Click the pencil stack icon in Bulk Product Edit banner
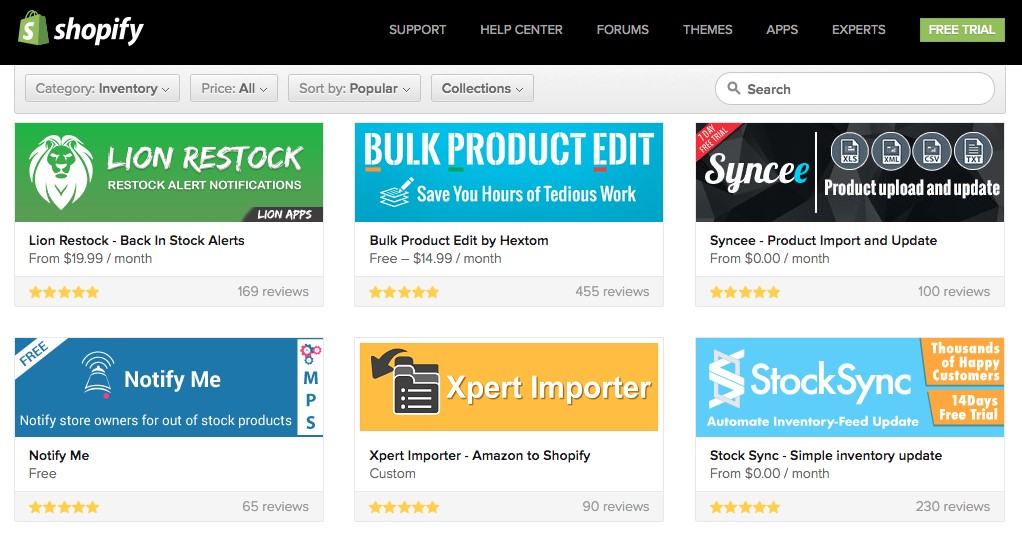1022x542 pixels. pos(396,192)
